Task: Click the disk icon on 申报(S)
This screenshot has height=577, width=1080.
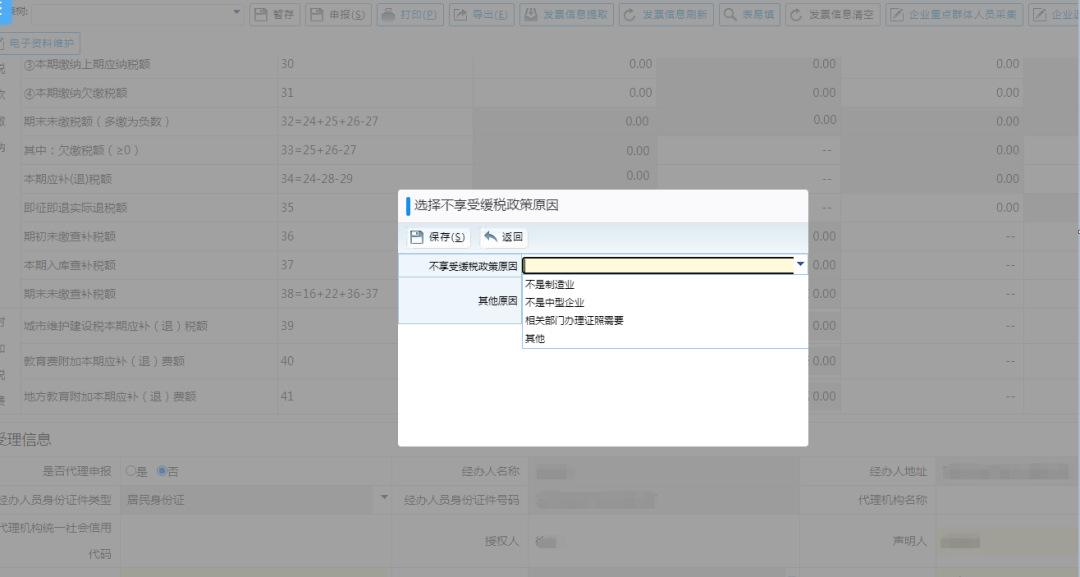Action: tap(316, 14)
